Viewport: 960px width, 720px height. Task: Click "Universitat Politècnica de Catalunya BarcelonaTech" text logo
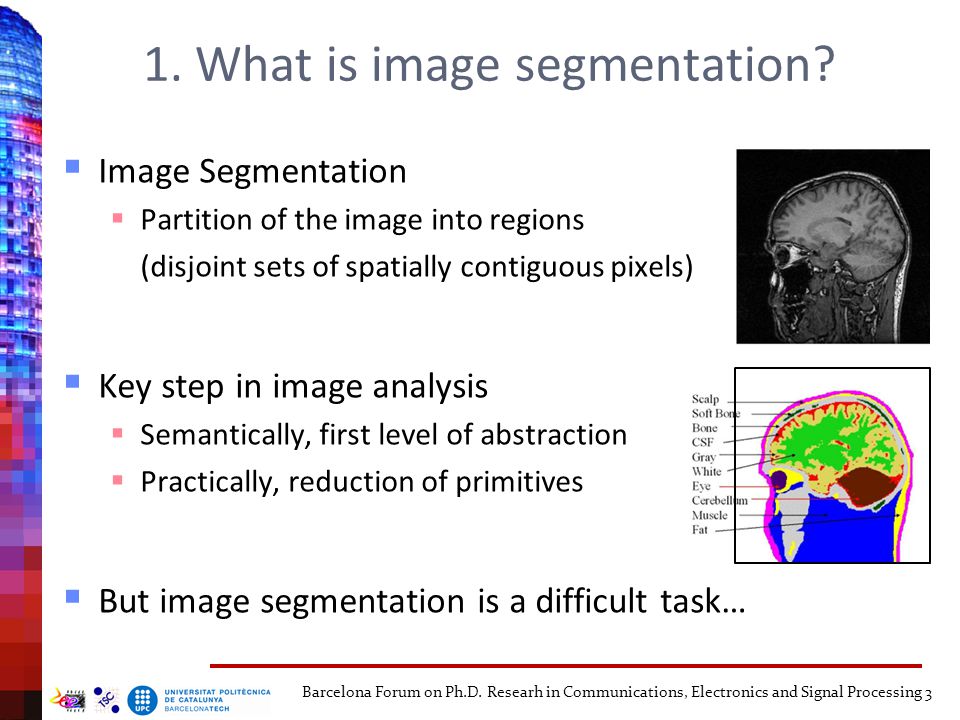(x=217, y=700)
